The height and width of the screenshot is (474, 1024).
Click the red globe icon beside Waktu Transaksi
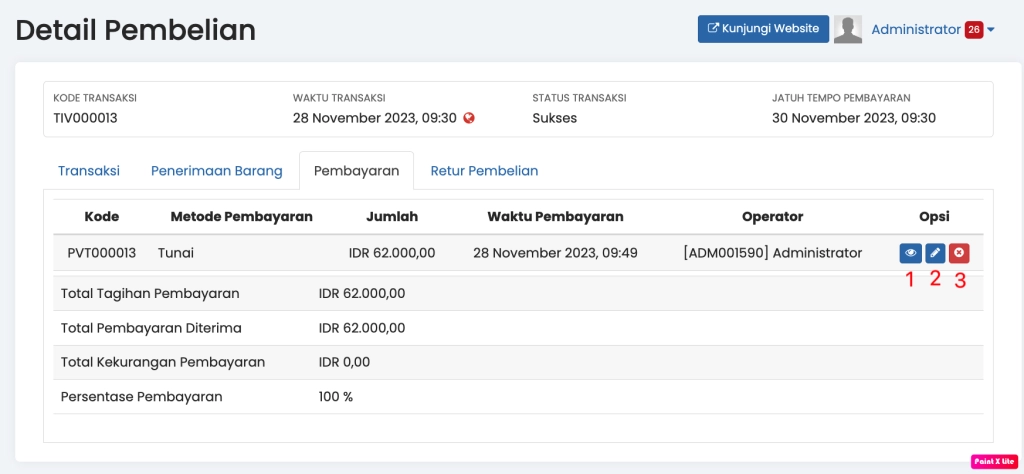click(468, 118)
